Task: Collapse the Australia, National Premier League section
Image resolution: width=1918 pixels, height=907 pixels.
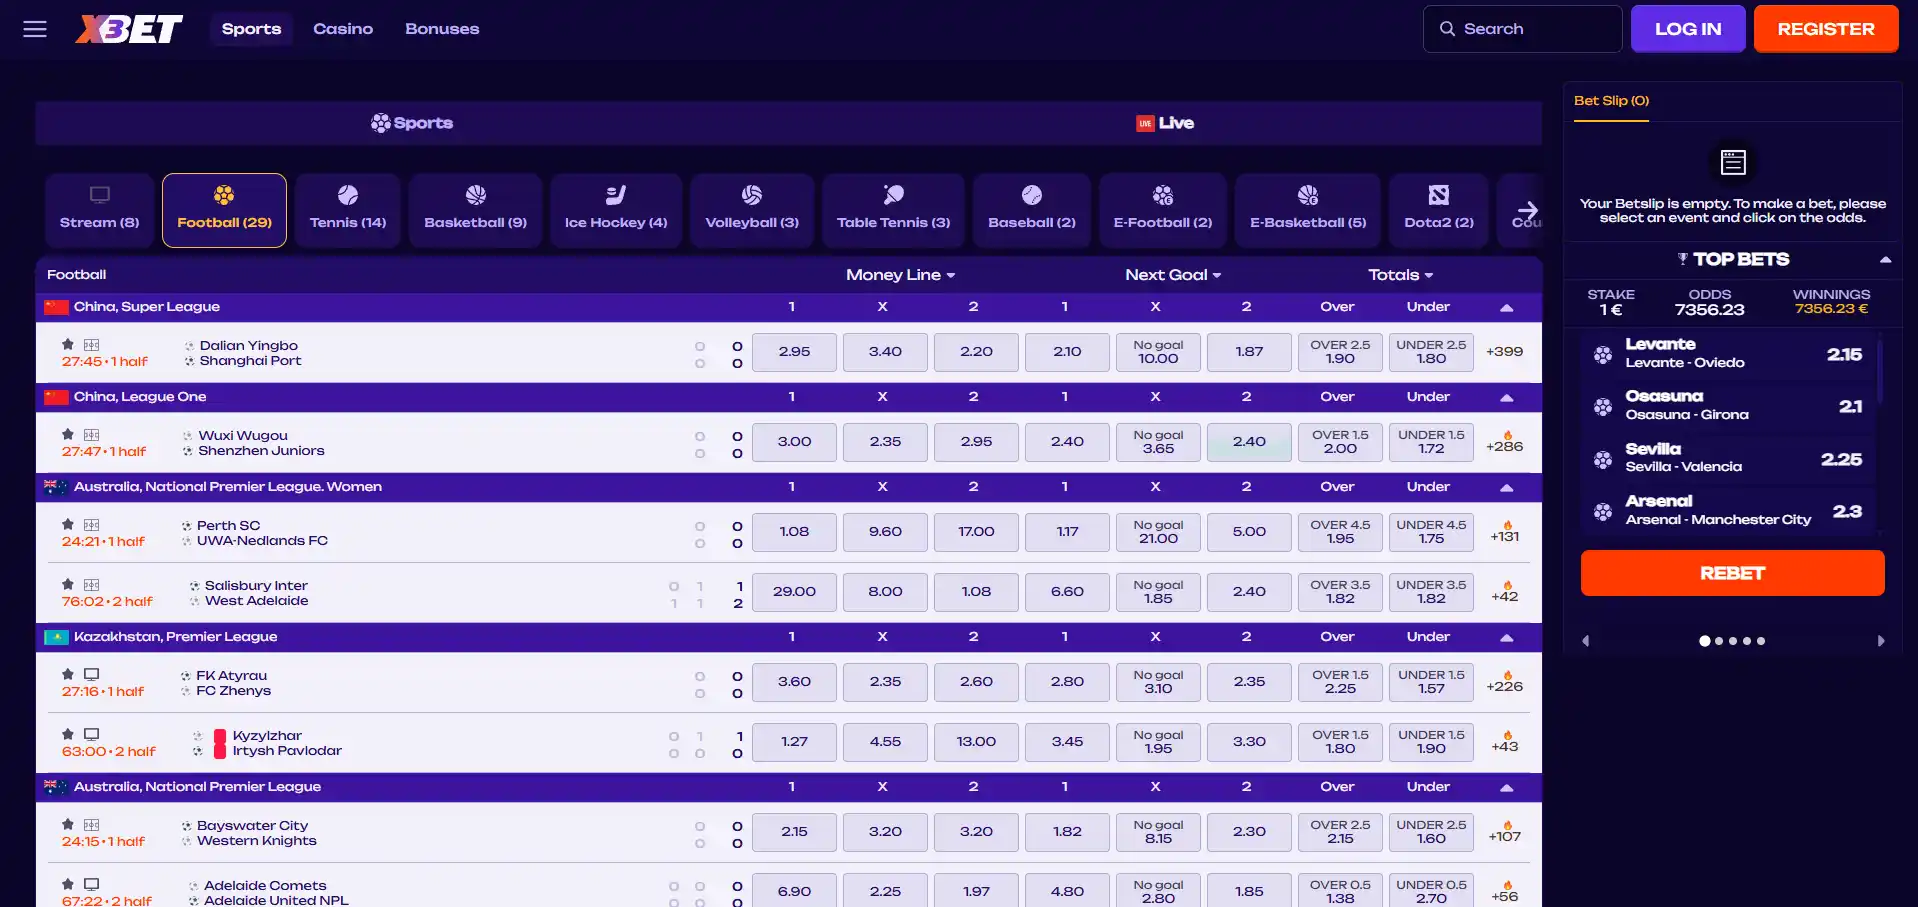Action: pyautogui.click(x=1506, y=788)
